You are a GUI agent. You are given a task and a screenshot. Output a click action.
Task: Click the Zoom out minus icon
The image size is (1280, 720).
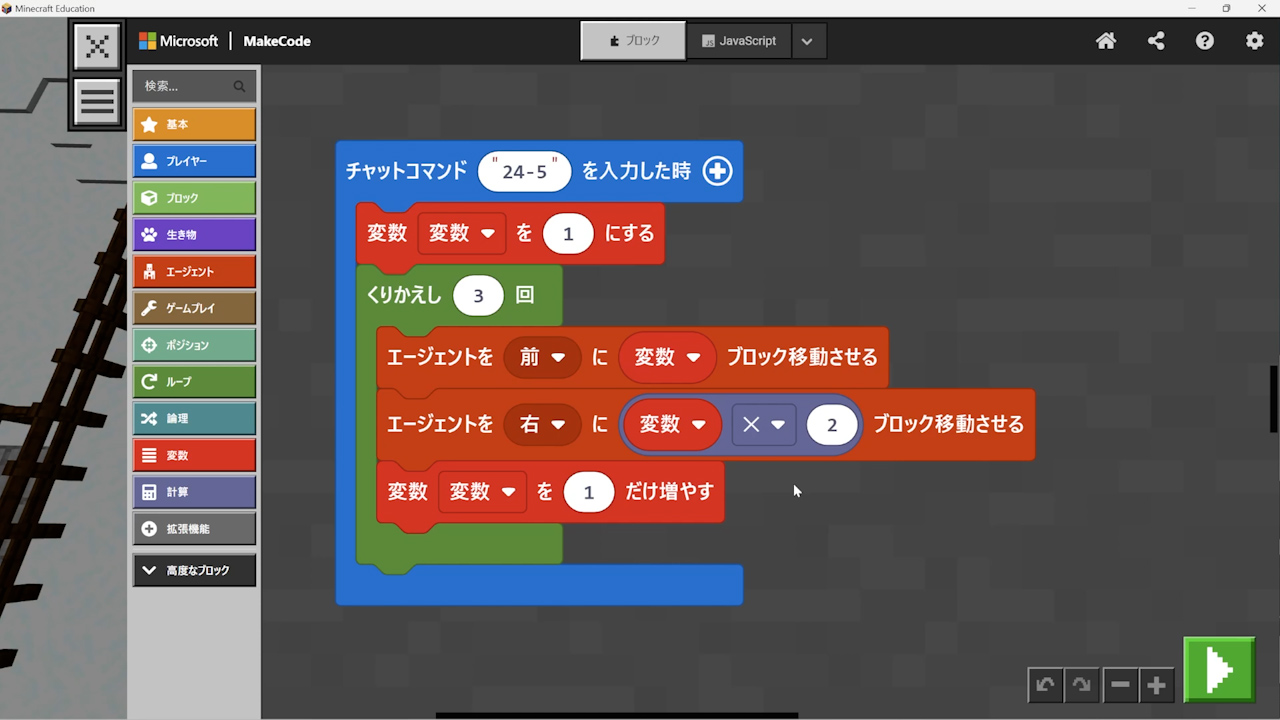tap(1120, 685)
